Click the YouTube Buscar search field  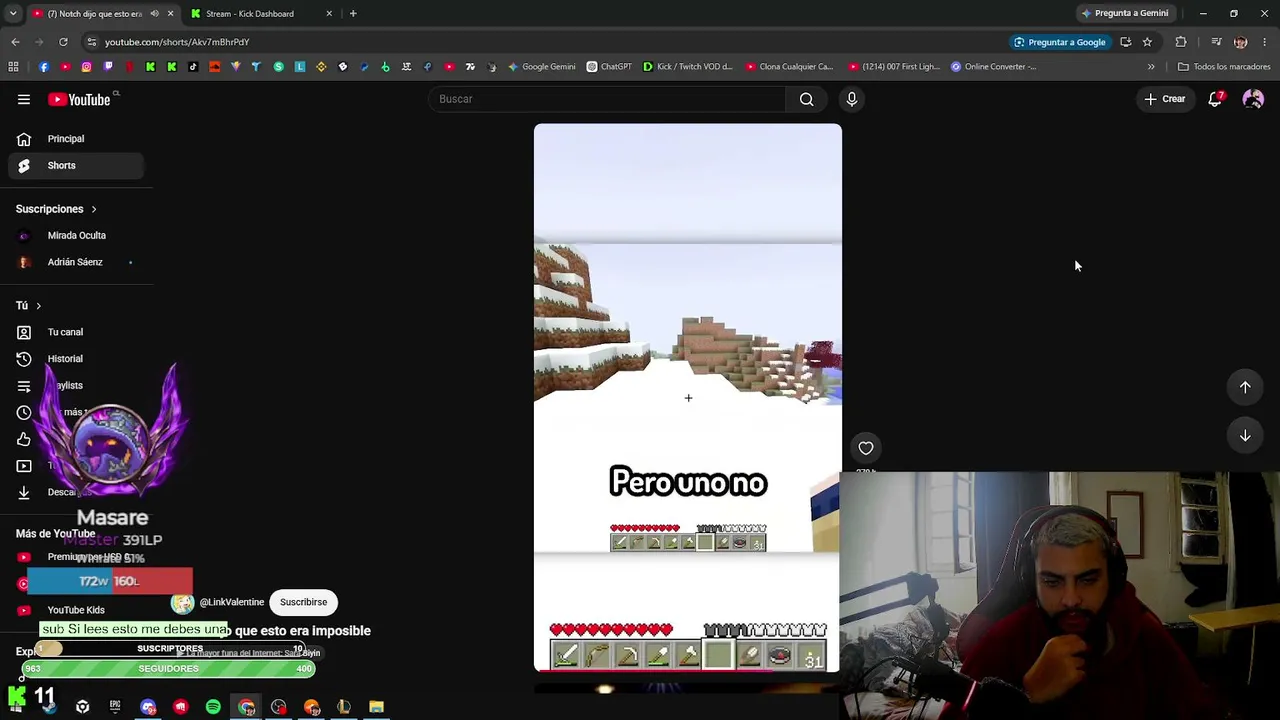click(607, 99)
